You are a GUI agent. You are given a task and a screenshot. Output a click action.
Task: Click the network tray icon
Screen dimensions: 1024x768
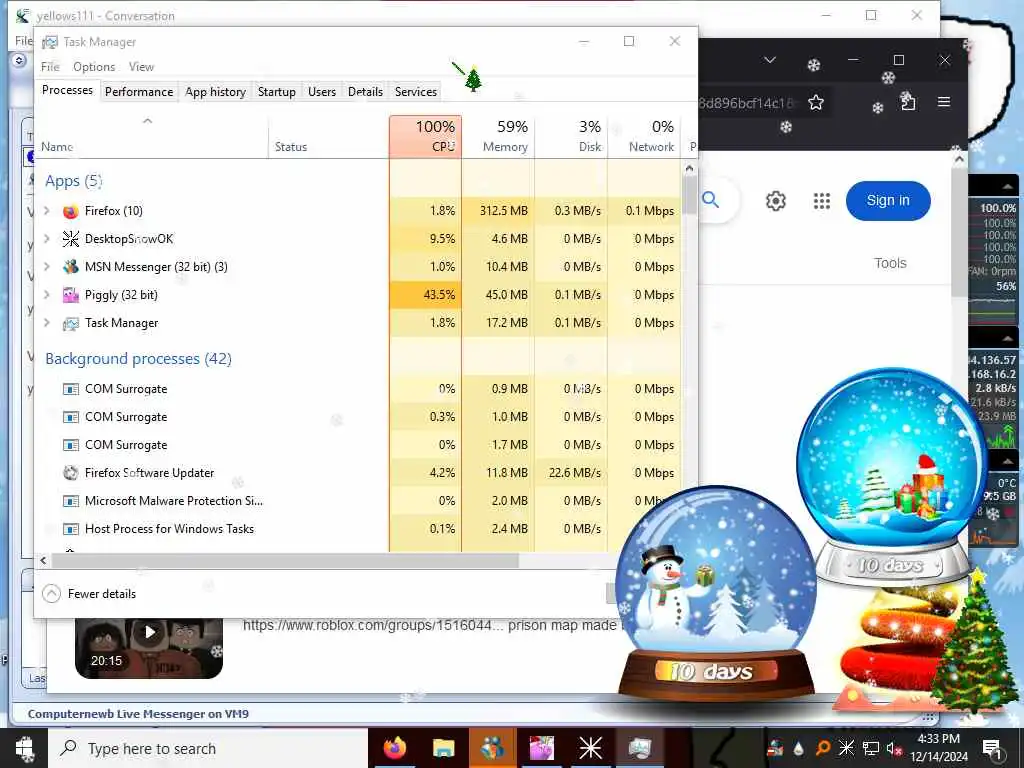[x=871, y=748]
